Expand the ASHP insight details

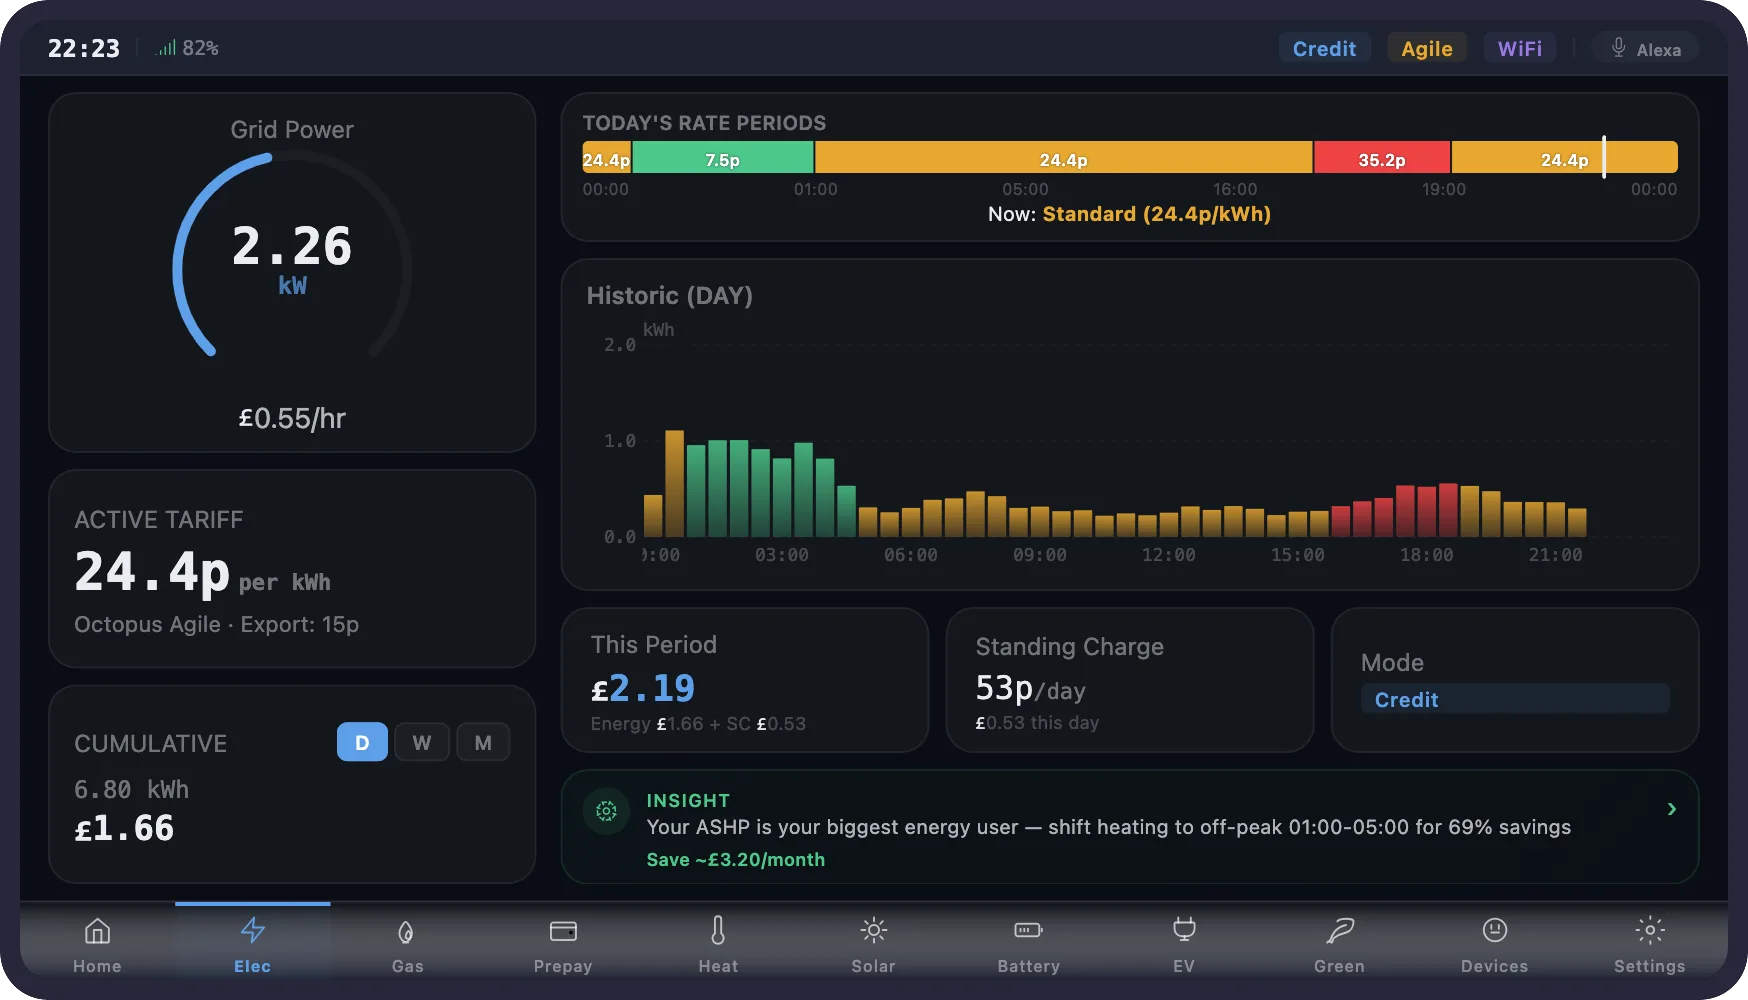point(1671,809)
